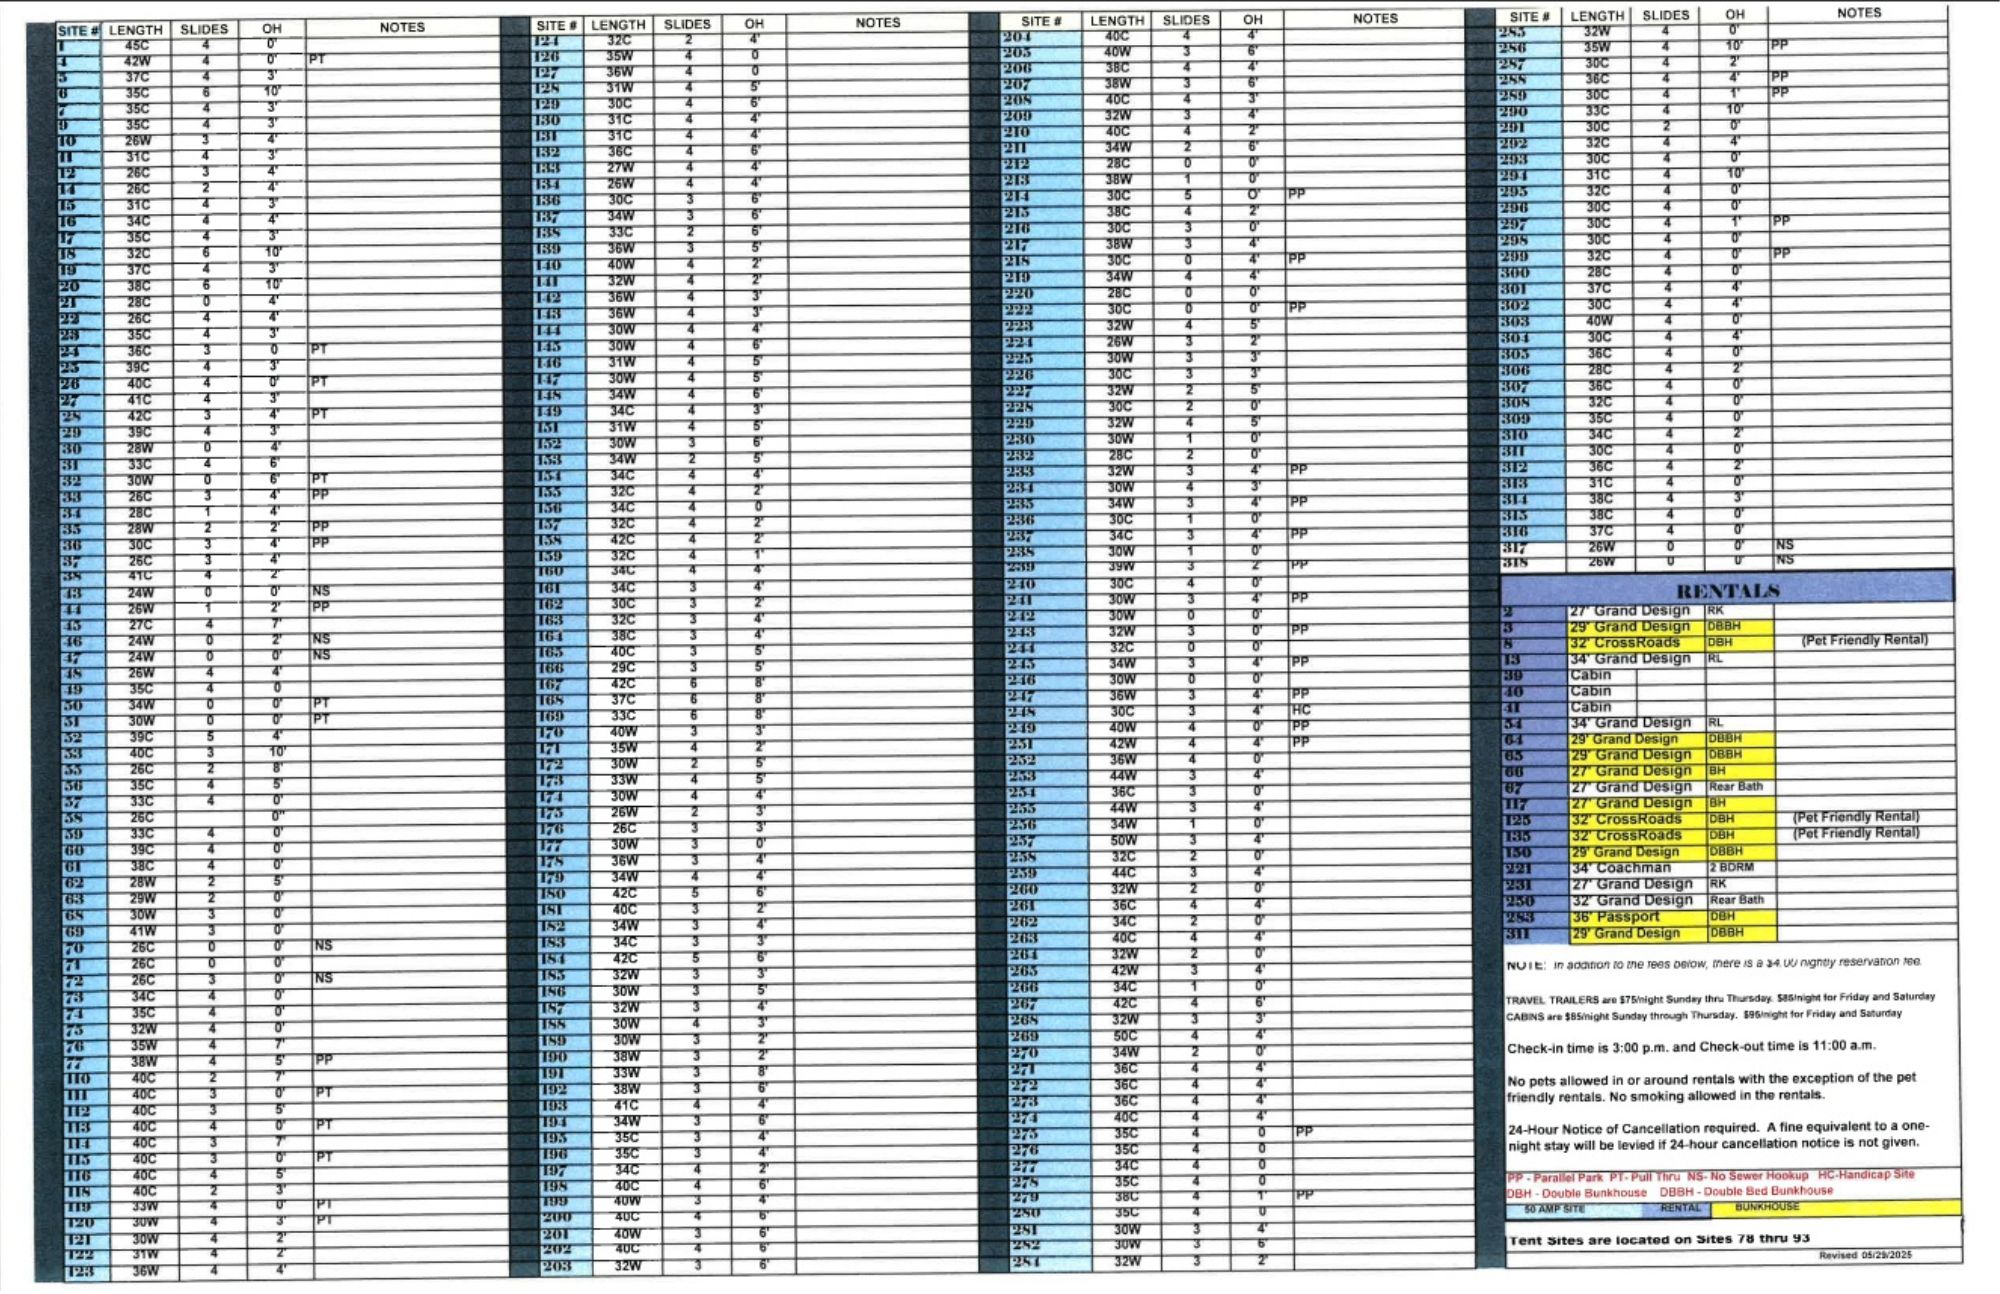Viewport: 2000px width, 1294px height.
Task: Select the Check-in time 3:00 p.m. sentence
Action: point(1692,1047)
